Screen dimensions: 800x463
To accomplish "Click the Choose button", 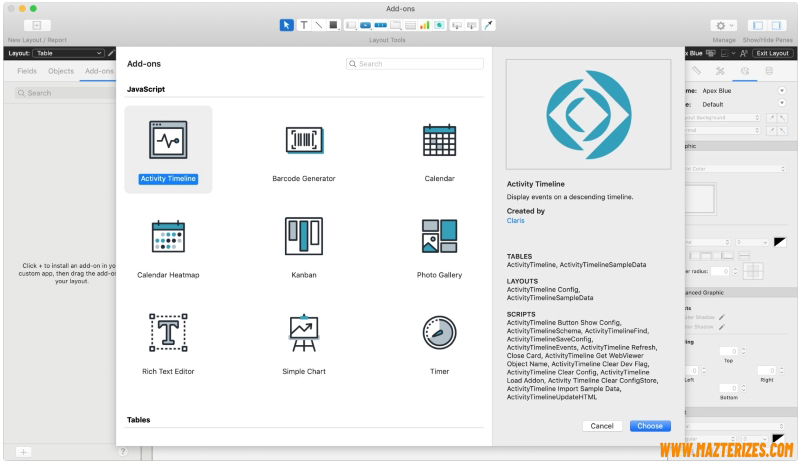I will 650,426.
